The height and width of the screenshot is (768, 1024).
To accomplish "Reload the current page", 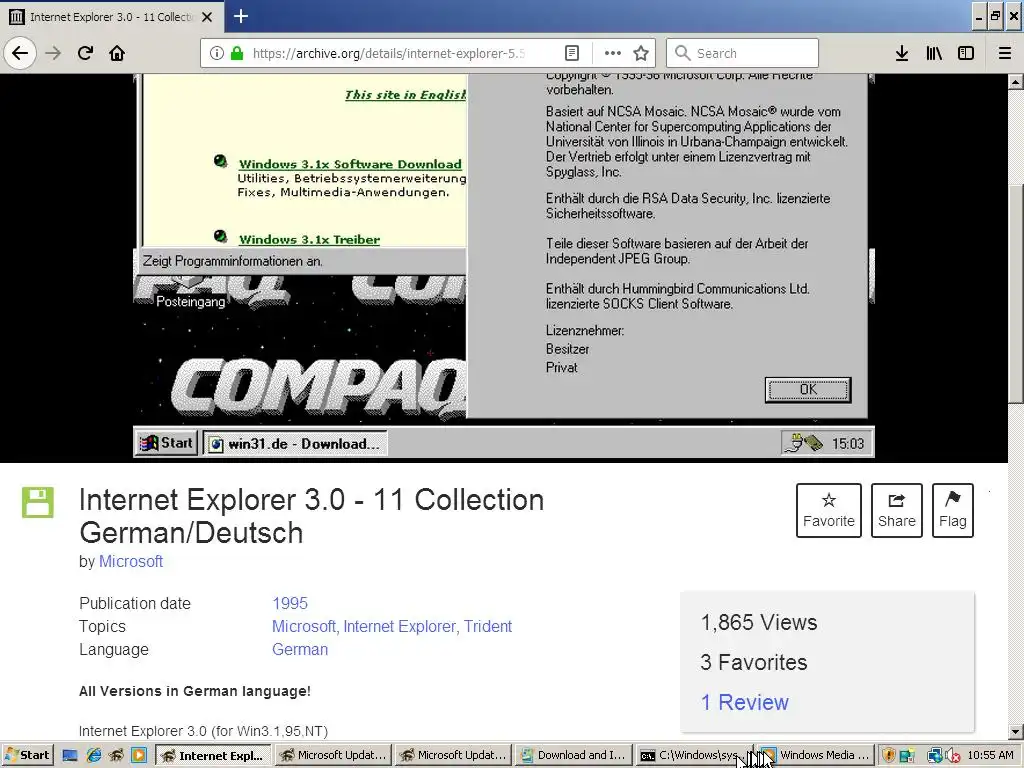I will (86, 53).
